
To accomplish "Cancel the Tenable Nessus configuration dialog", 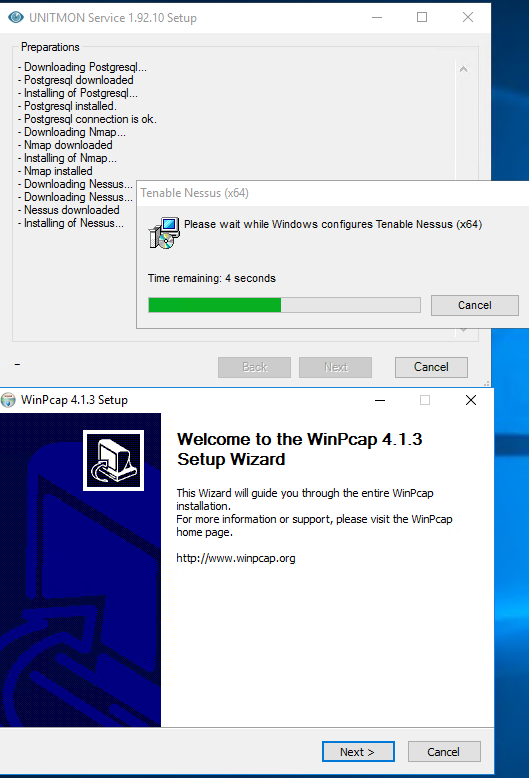I will pos(474,305).
